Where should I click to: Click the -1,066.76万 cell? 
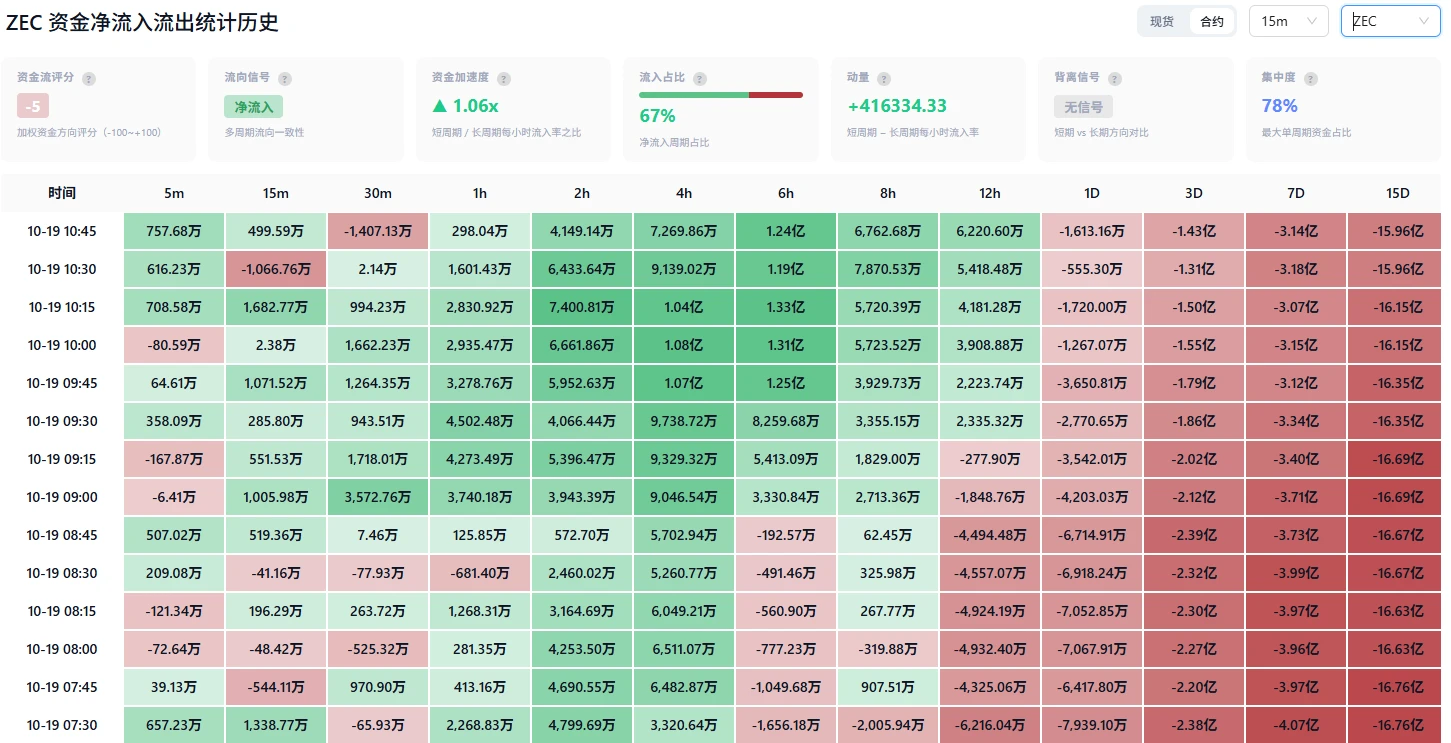click(x=276, y=269)
